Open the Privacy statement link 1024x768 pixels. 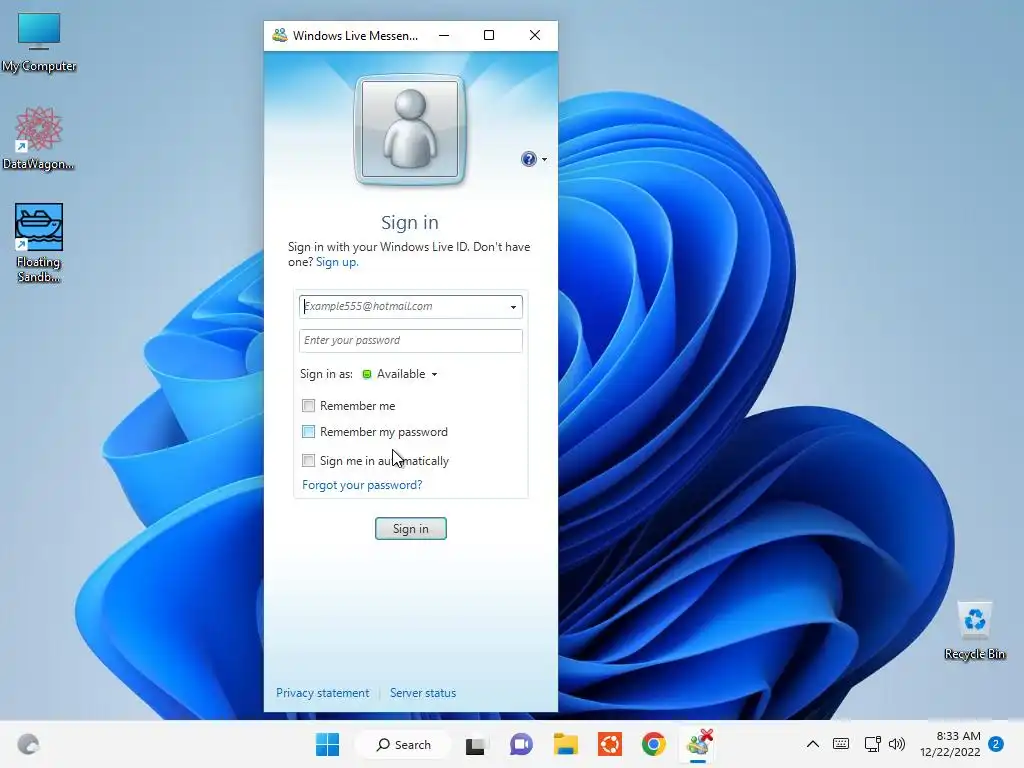323,693
